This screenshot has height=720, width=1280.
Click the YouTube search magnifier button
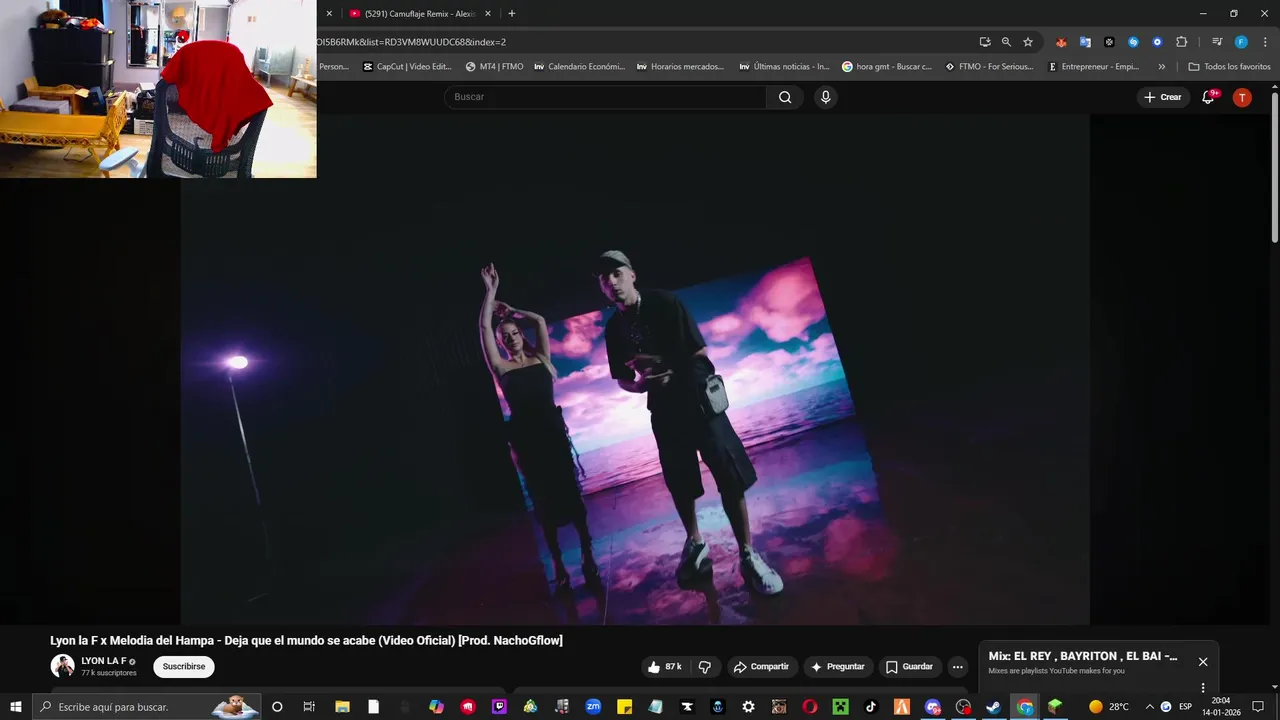(785, 97)
